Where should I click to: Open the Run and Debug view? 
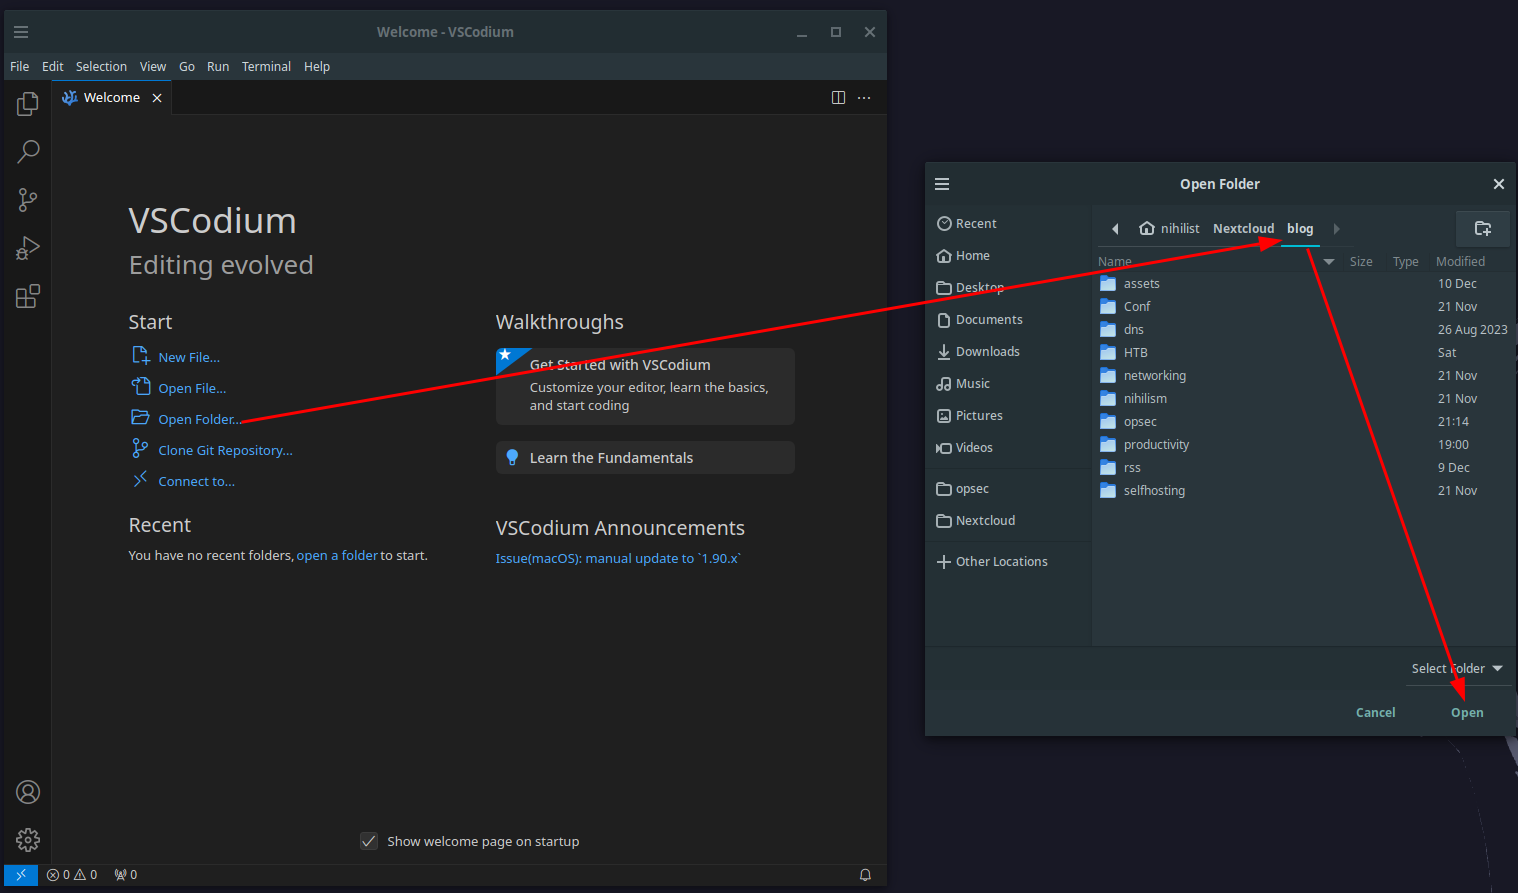[x=28, y=248]
